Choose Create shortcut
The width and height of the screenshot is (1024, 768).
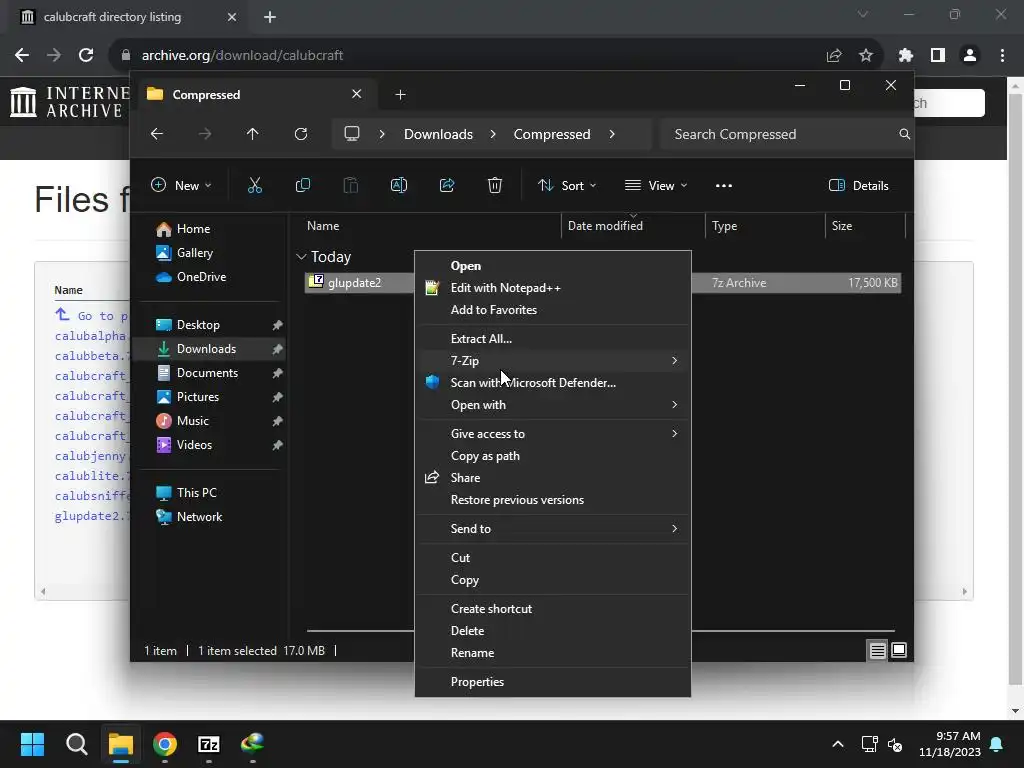552,609
